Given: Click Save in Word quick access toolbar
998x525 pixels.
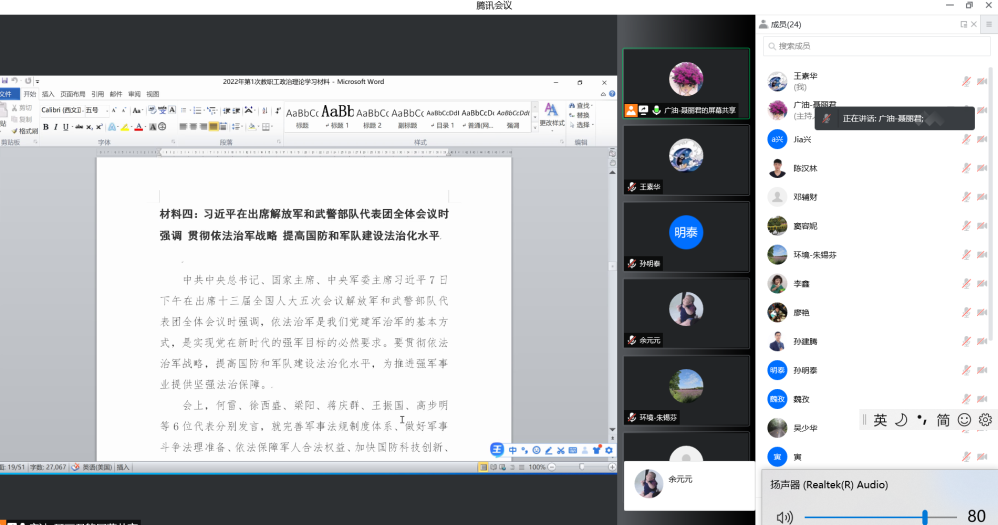Looking at the screenshot, I should (x=4, y=81).
